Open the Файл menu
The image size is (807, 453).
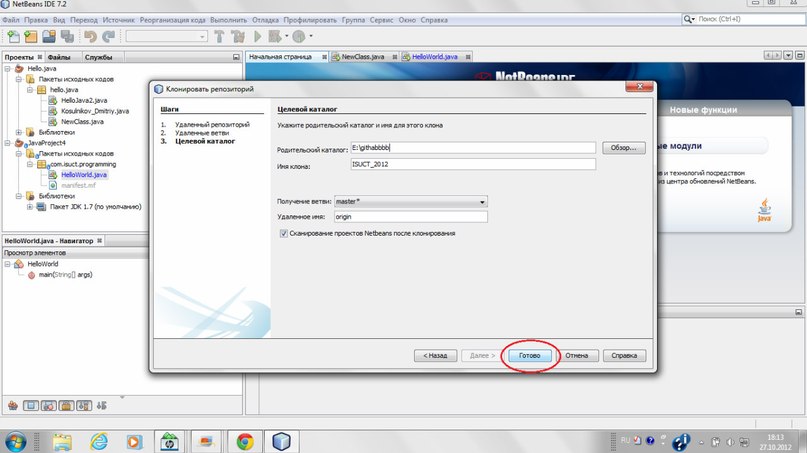(x=11, y=20)
